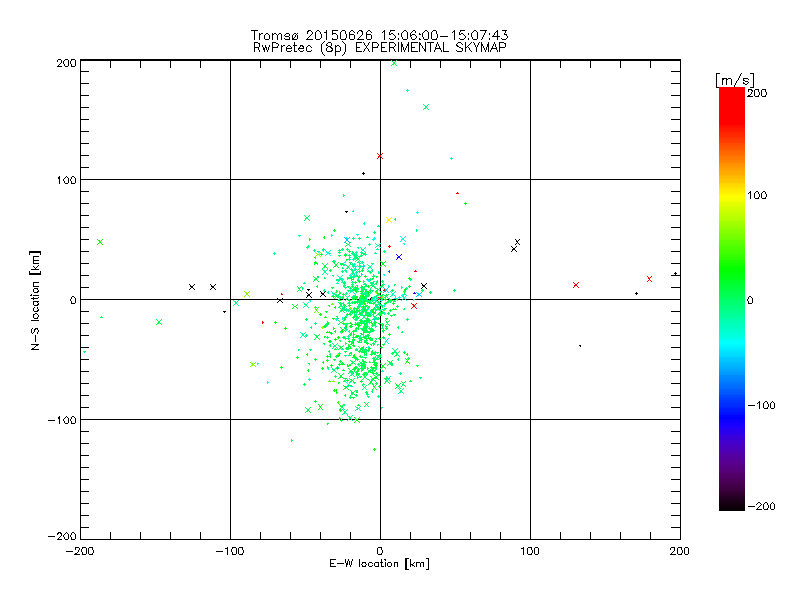
Task: Pick the red region of the velocity colorbar
Action: 732,105
